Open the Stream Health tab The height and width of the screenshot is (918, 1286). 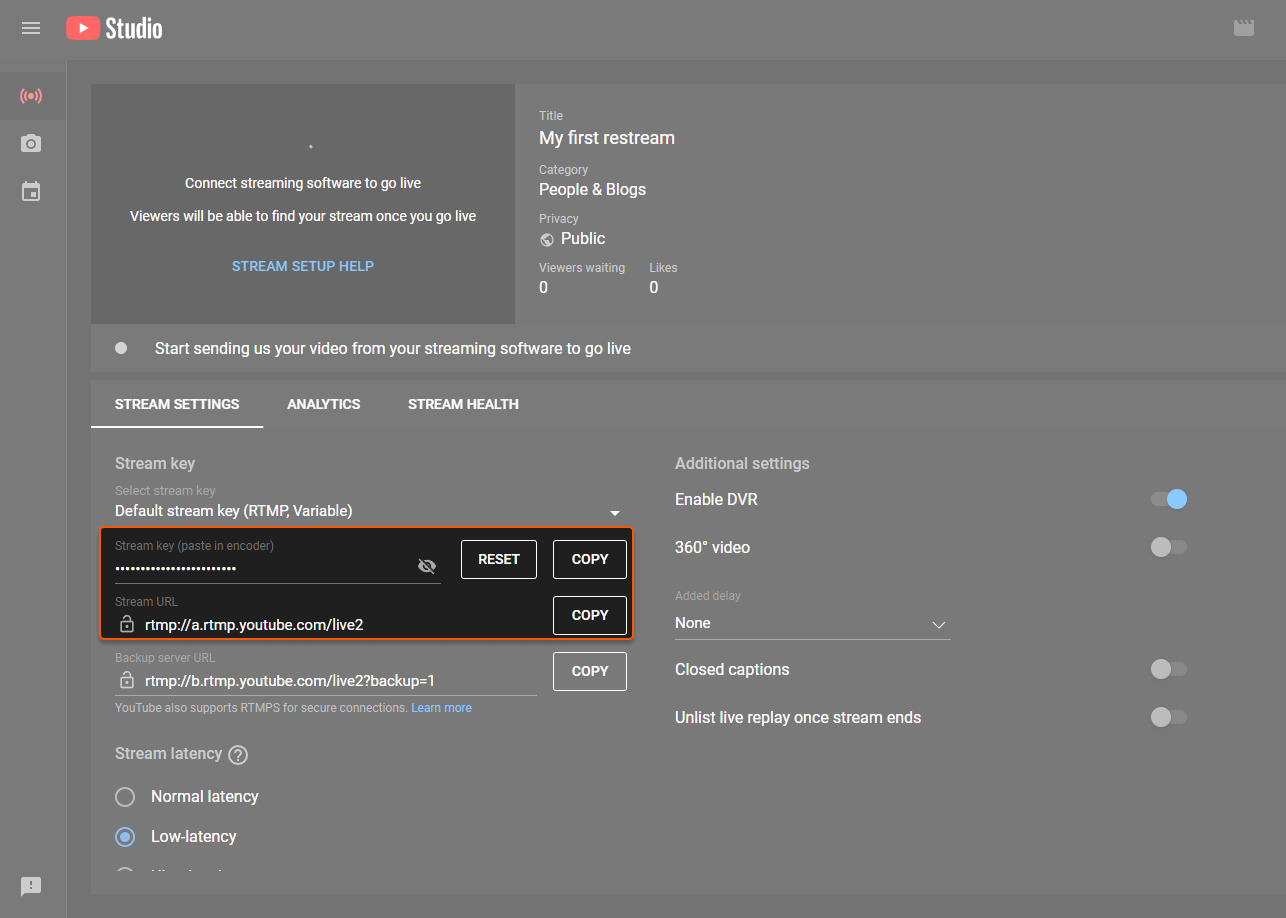point(463,404)
